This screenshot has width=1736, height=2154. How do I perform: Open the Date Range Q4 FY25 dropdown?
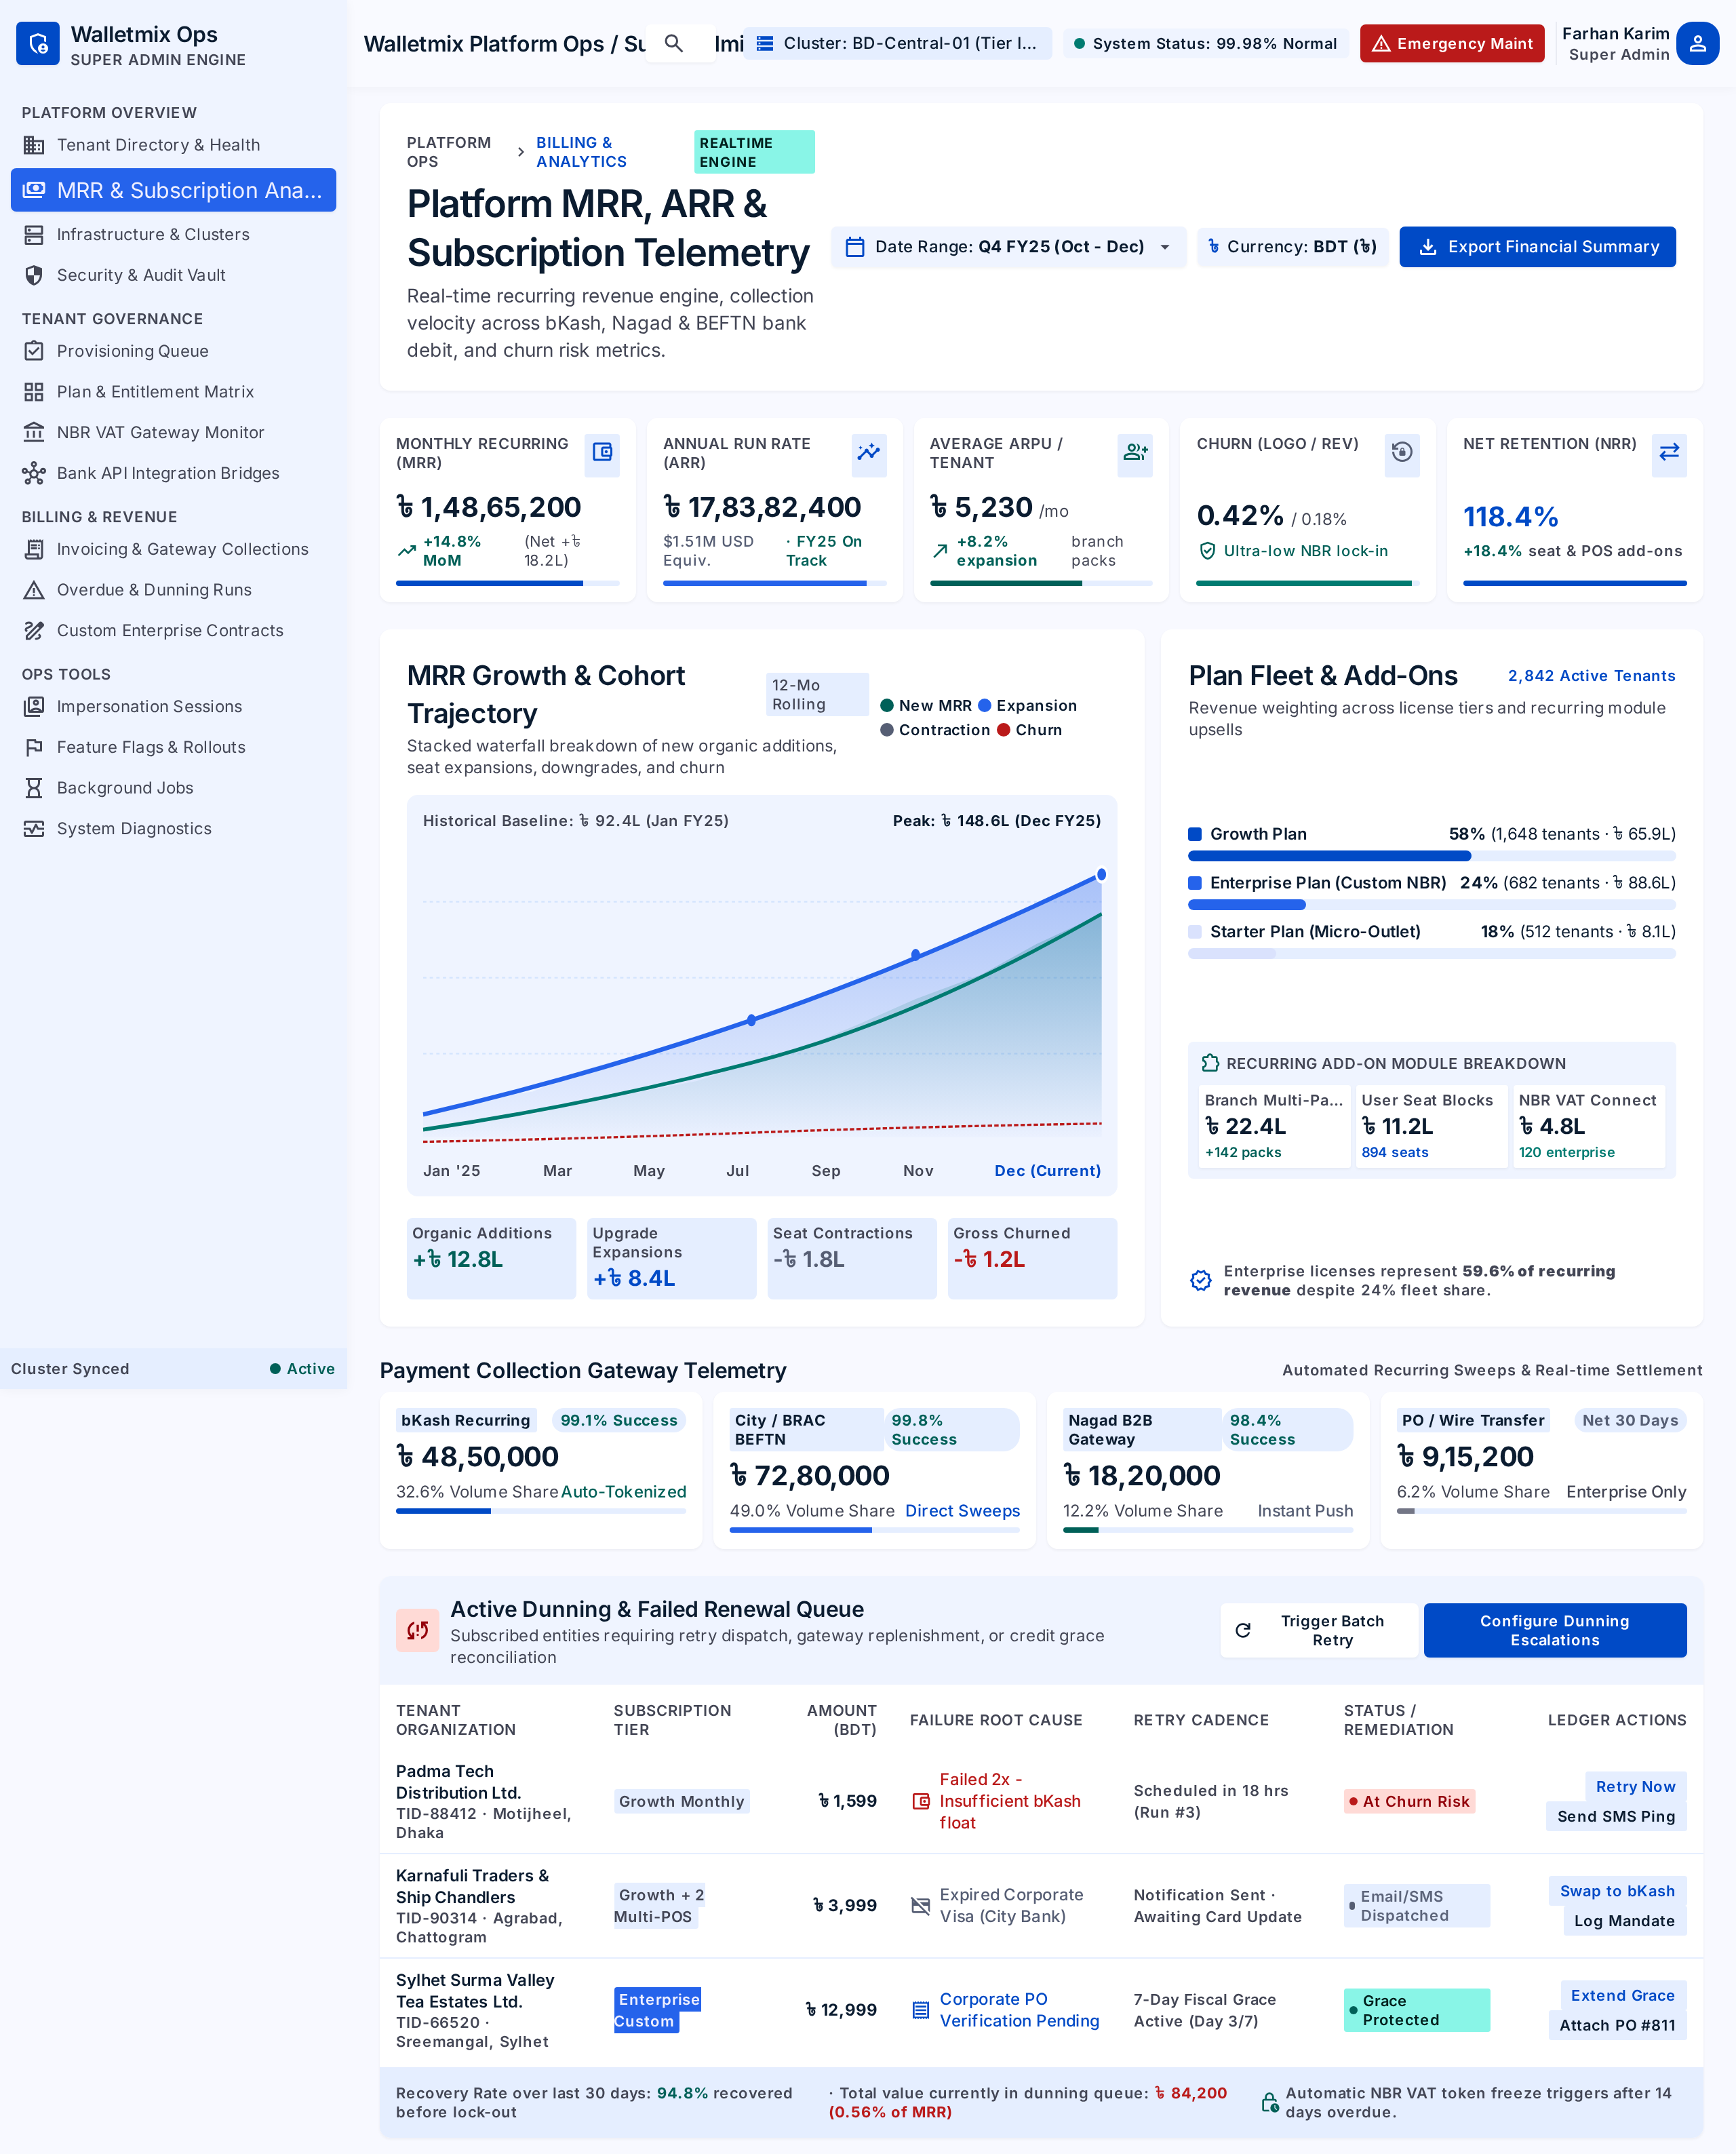[1008, 247]
